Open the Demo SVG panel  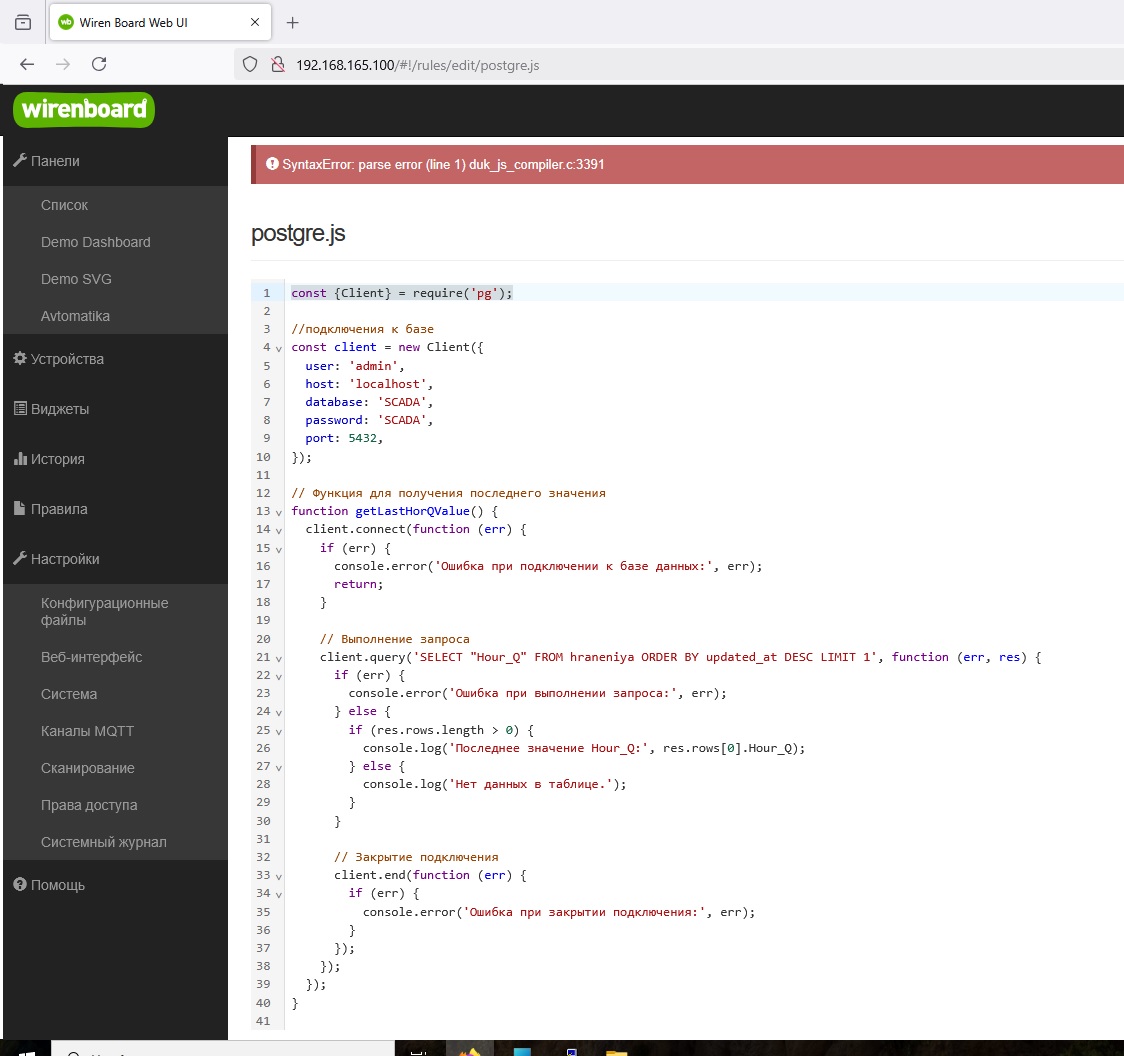pos(76,279)
